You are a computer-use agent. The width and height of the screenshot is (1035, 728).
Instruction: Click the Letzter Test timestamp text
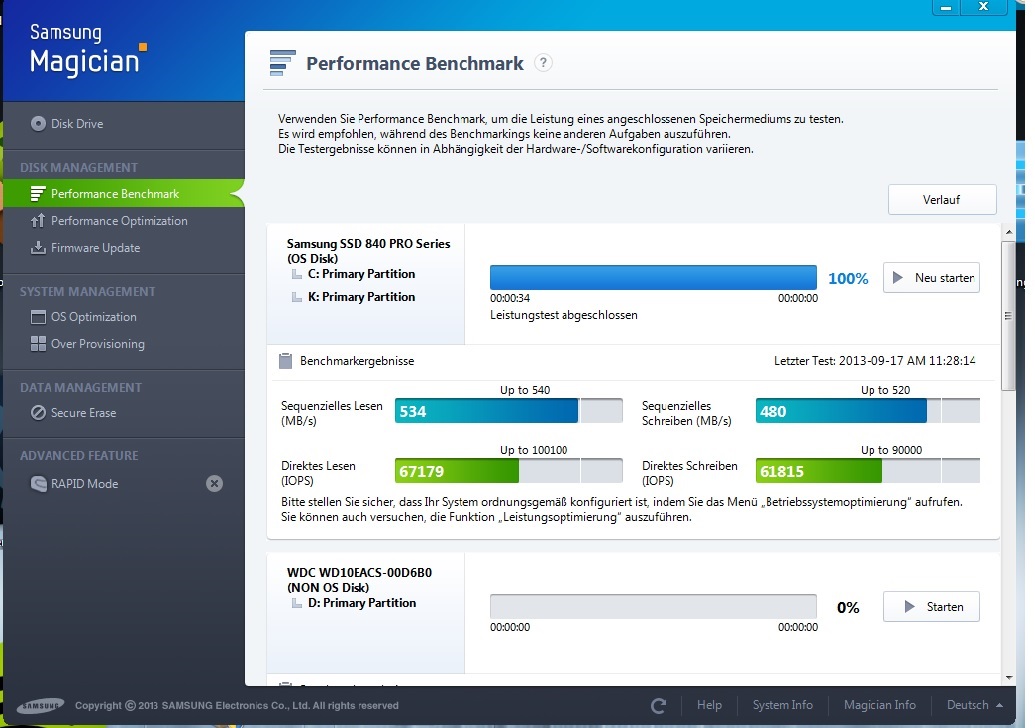(875, 361)
